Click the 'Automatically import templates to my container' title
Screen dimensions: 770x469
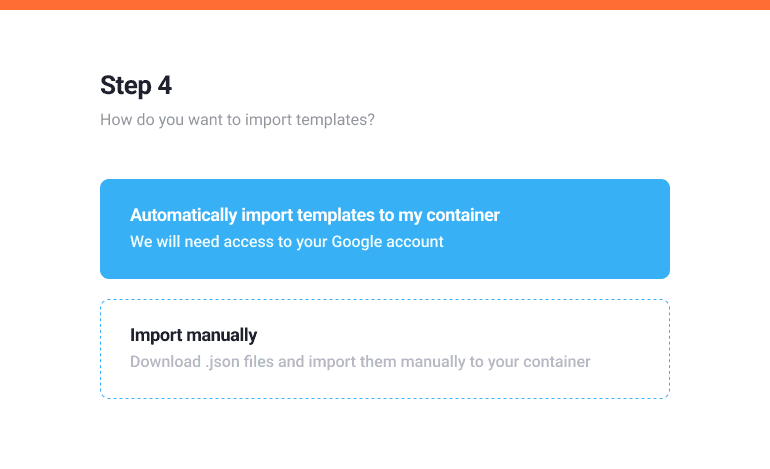click(x=314, y=215)
